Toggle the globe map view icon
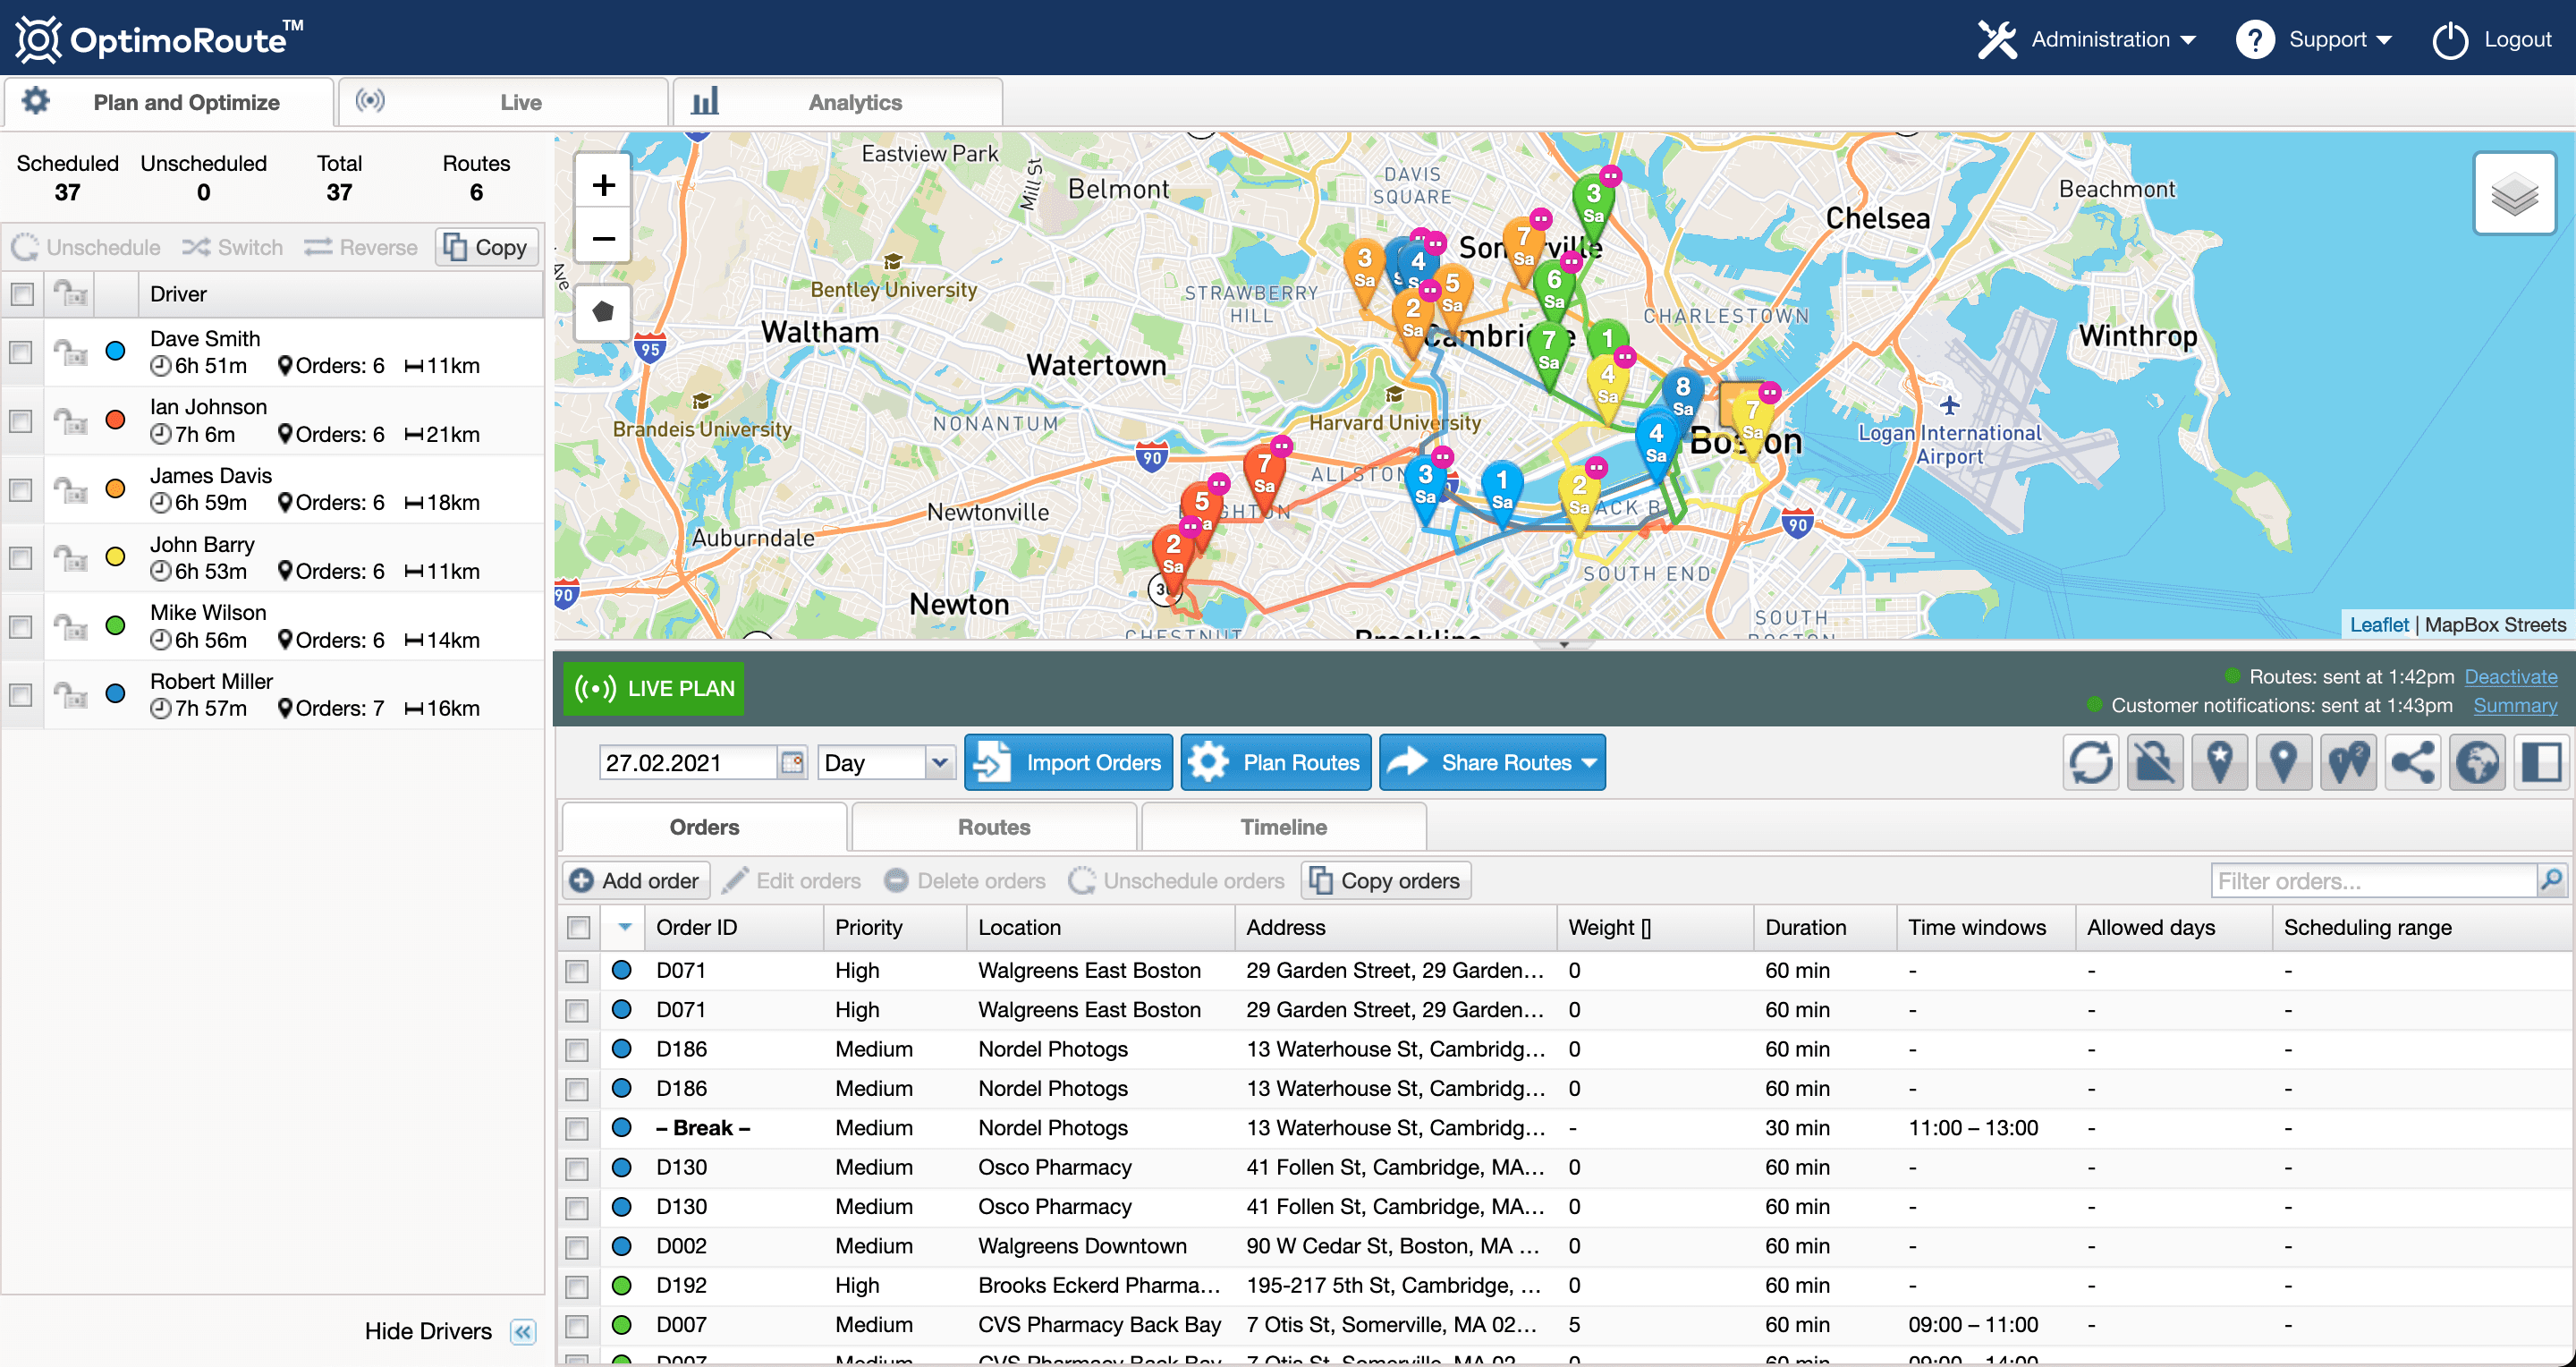This screenshot has width=2576, height=1367. click(x=2477, y=763)
